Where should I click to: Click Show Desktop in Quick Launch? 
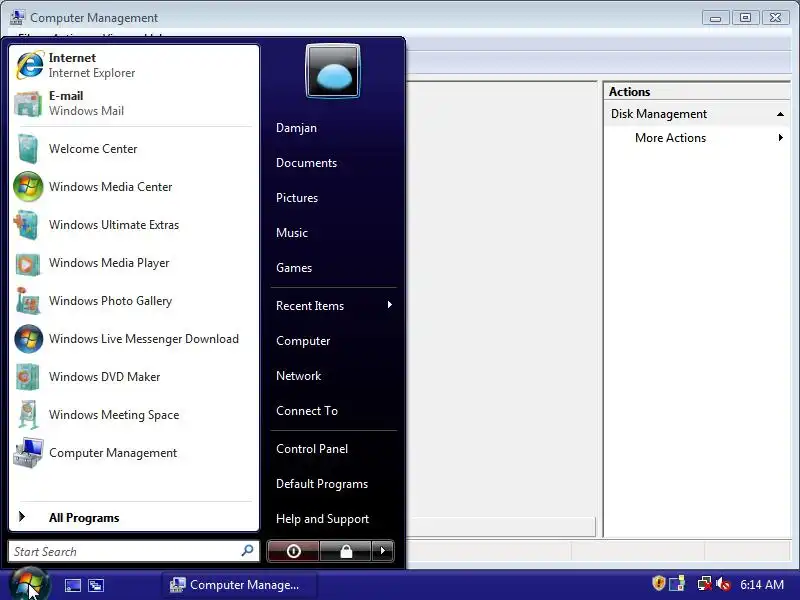pos(72,585)
